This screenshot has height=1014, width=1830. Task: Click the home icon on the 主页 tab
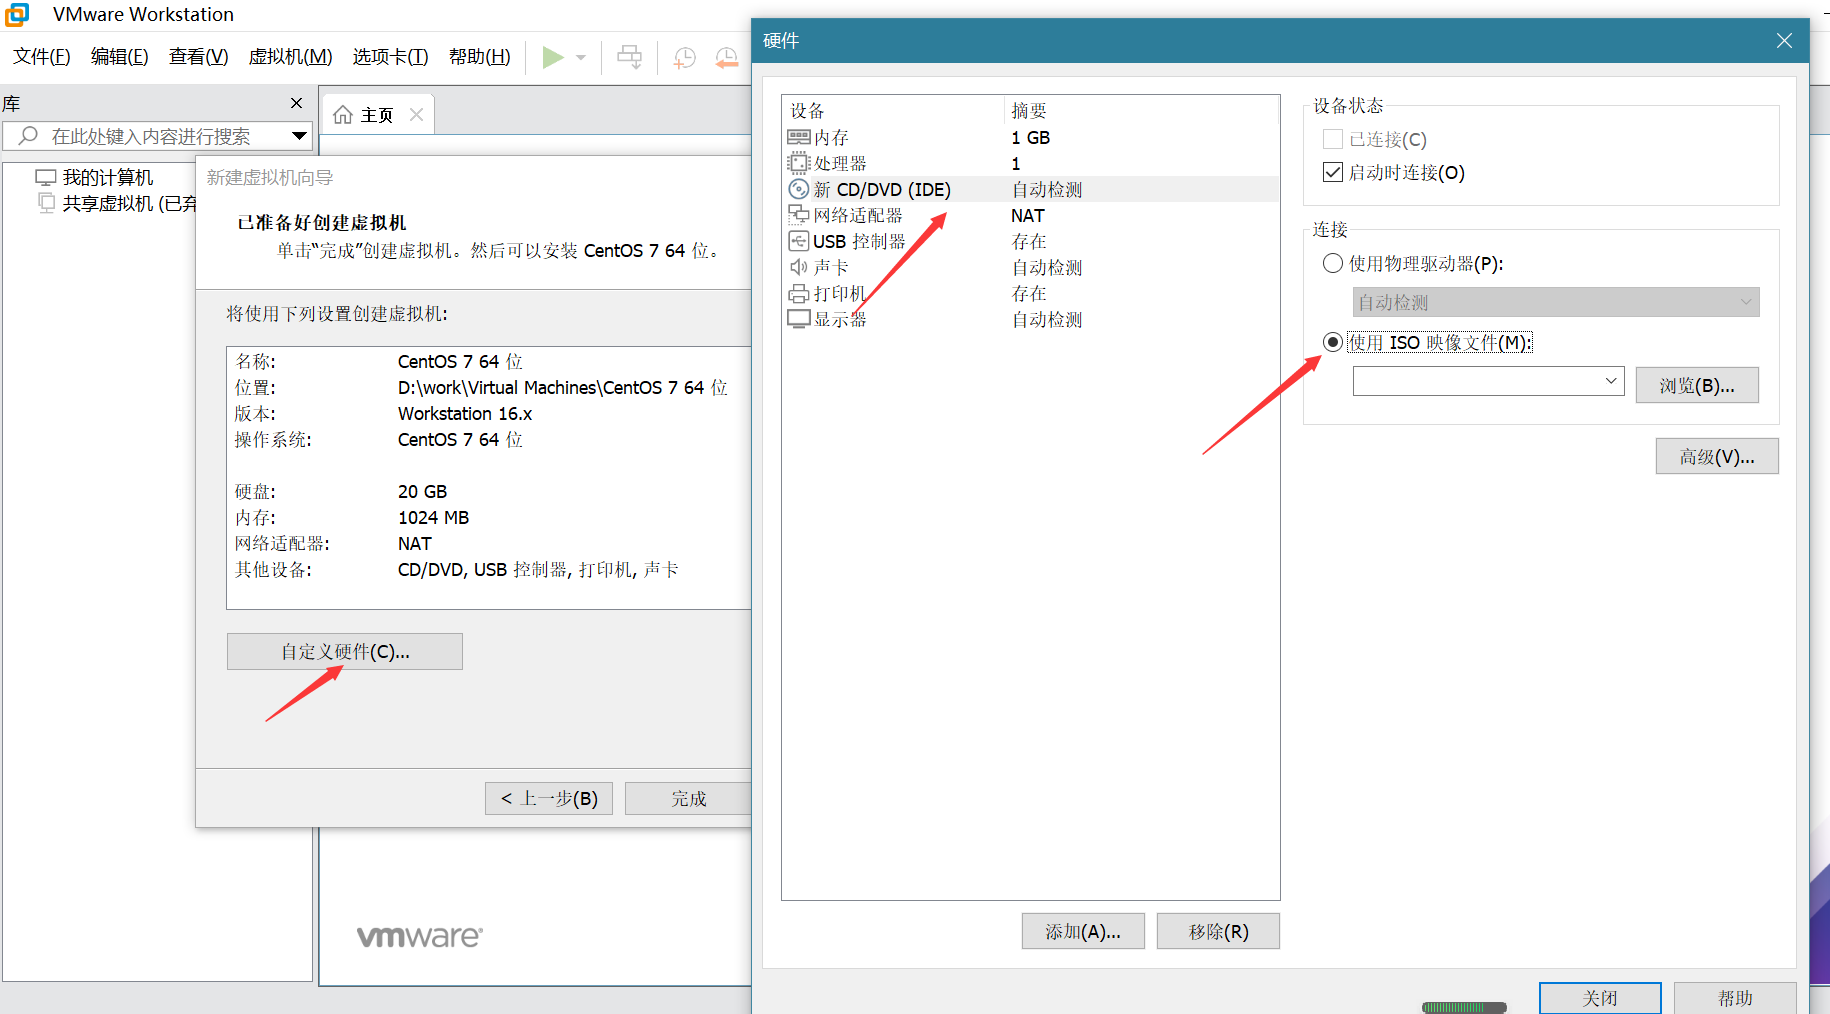tap(343, 115)
